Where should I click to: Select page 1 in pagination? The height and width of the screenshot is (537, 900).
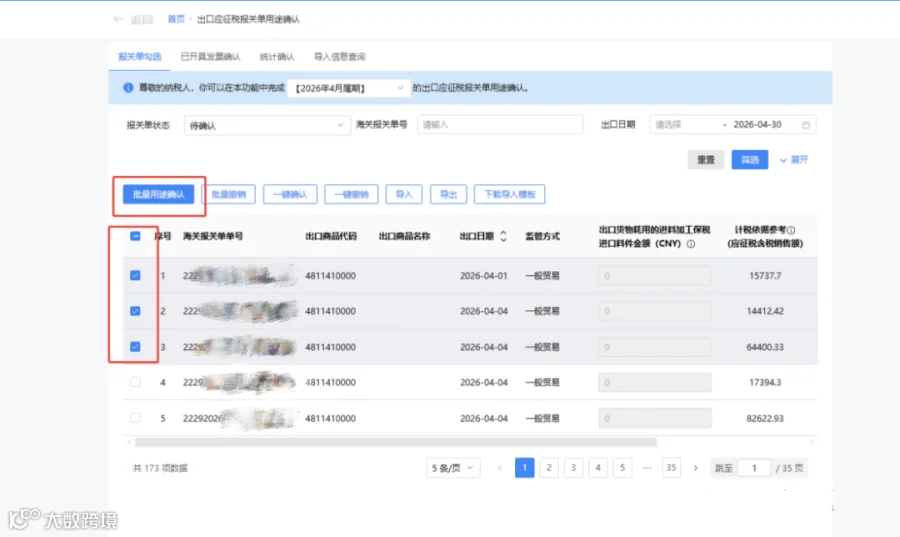click(525, 468)
